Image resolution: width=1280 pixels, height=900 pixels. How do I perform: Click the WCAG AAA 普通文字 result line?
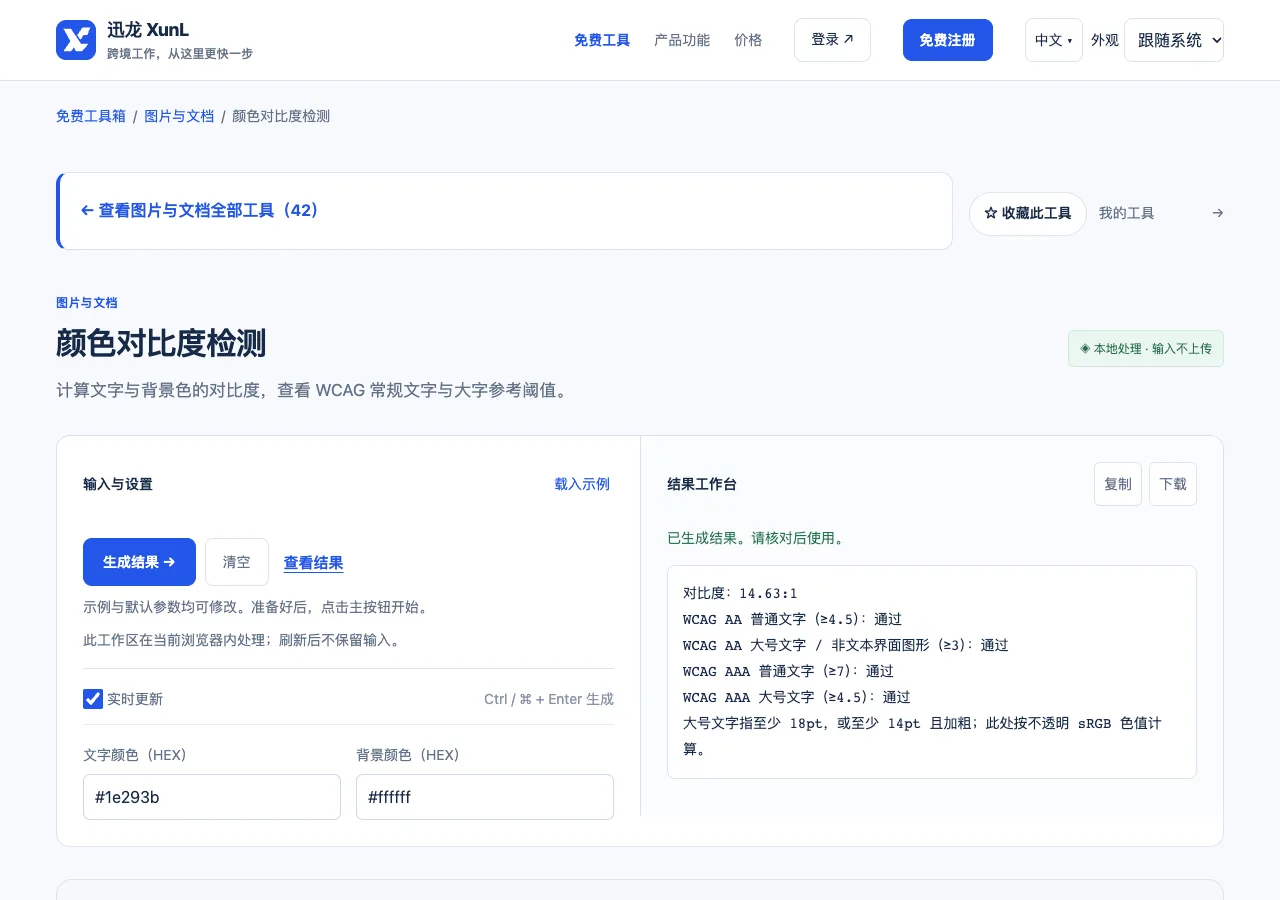[788, 671]
